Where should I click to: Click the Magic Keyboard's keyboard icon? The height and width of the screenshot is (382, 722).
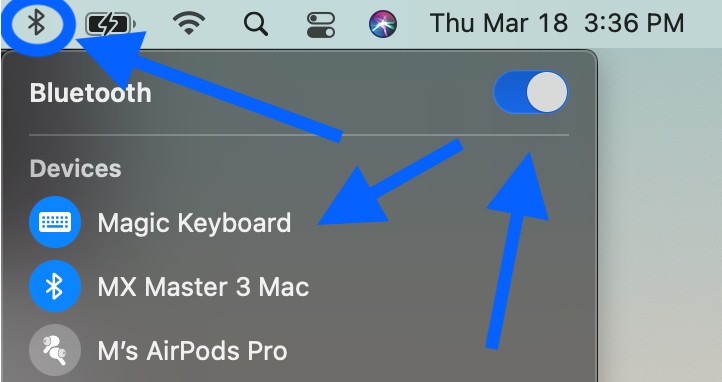pos(55,222)
